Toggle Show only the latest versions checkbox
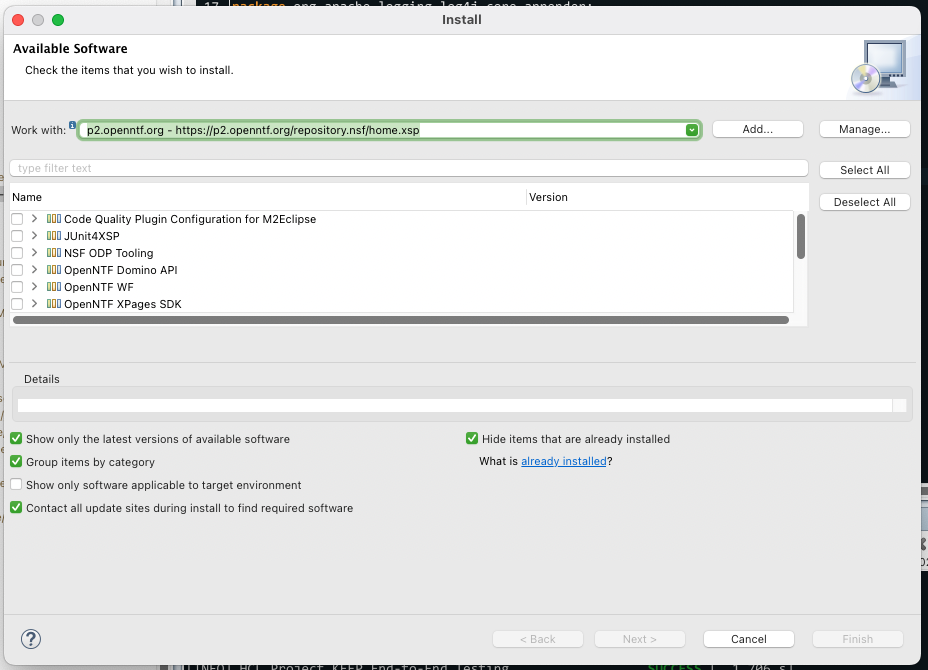 16,439
